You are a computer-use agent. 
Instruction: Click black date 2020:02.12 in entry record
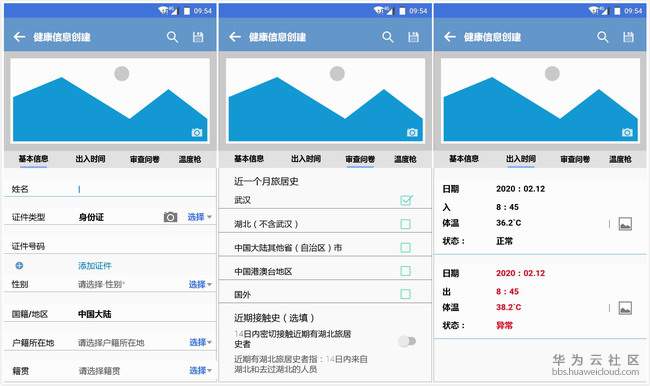520,189
